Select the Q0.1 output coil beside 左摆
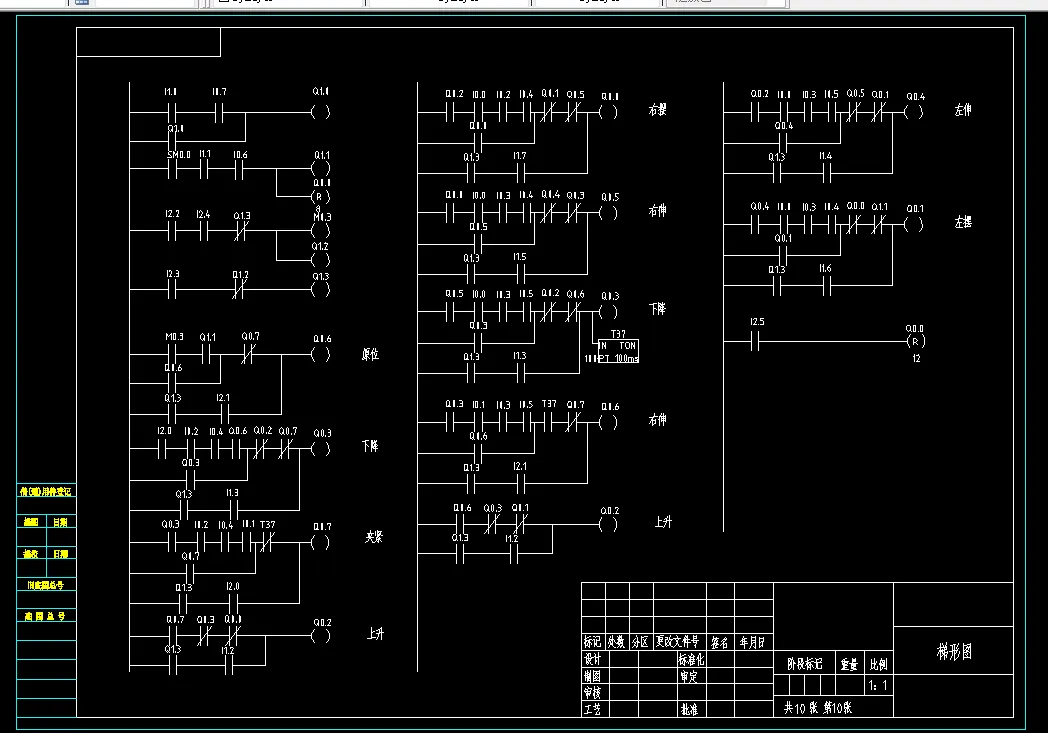This screenshot has height=733, width=1048. (914, 225)
